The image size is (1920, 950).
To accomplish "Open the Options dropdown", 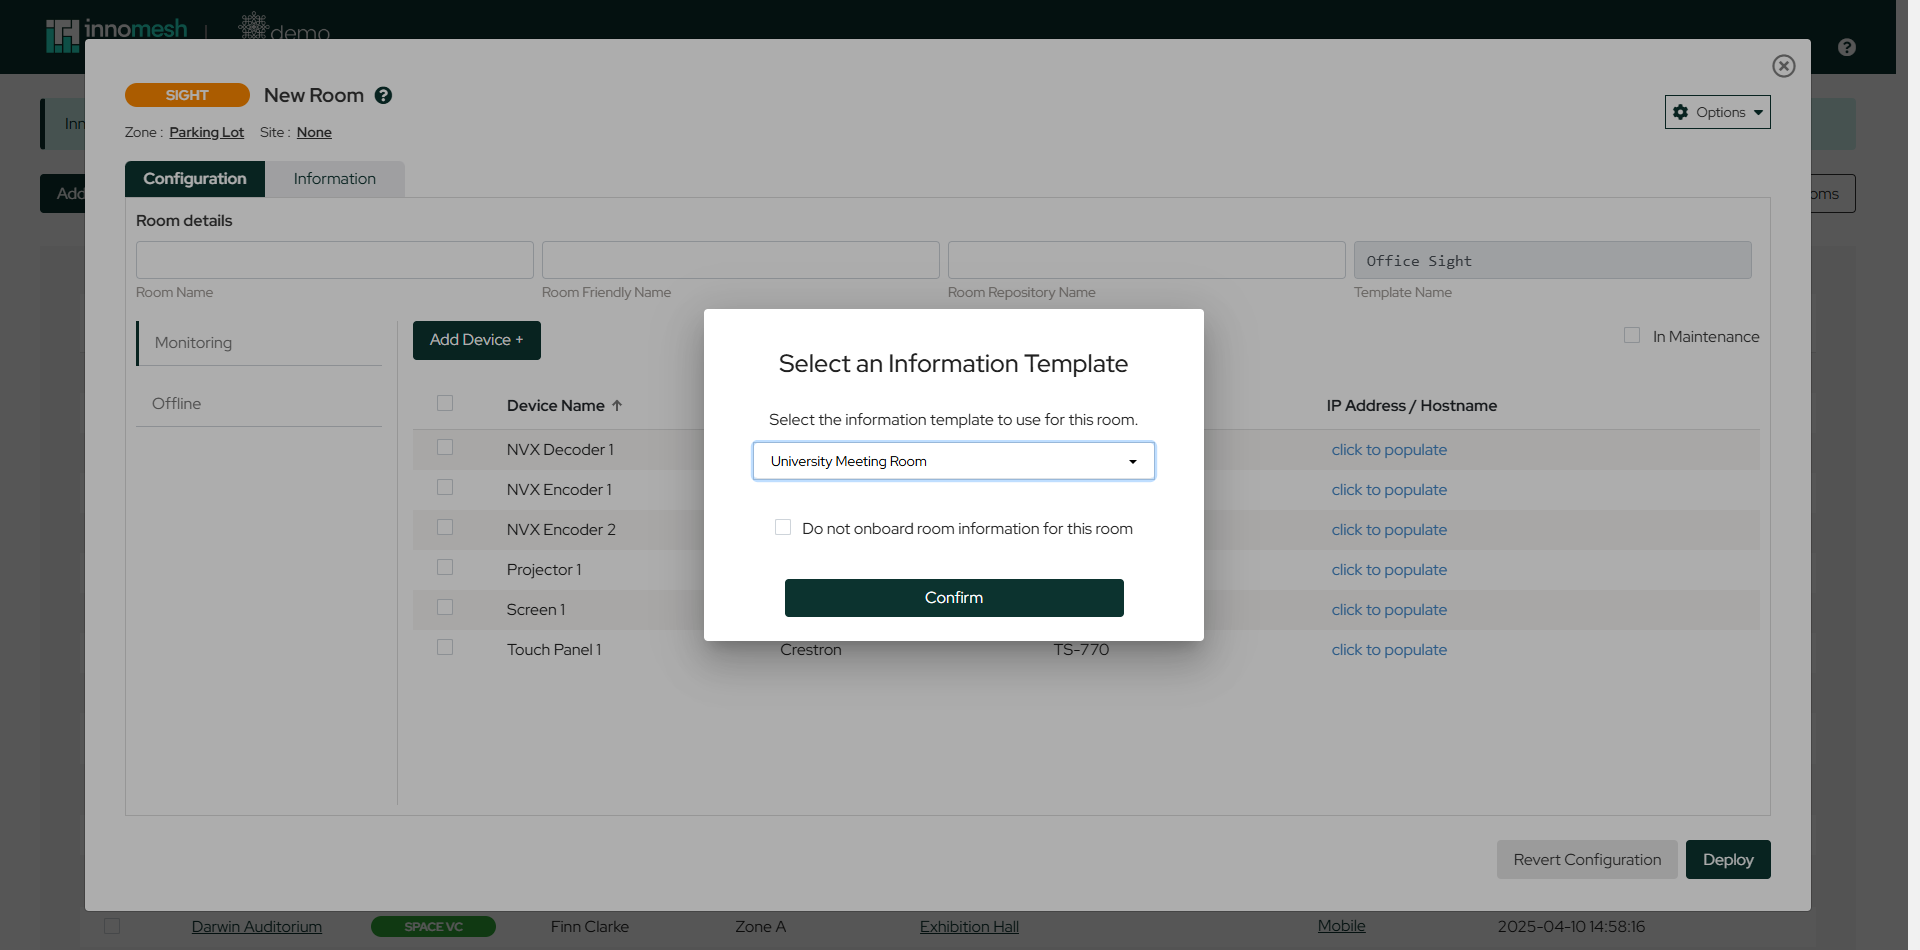I will 1717,112.
